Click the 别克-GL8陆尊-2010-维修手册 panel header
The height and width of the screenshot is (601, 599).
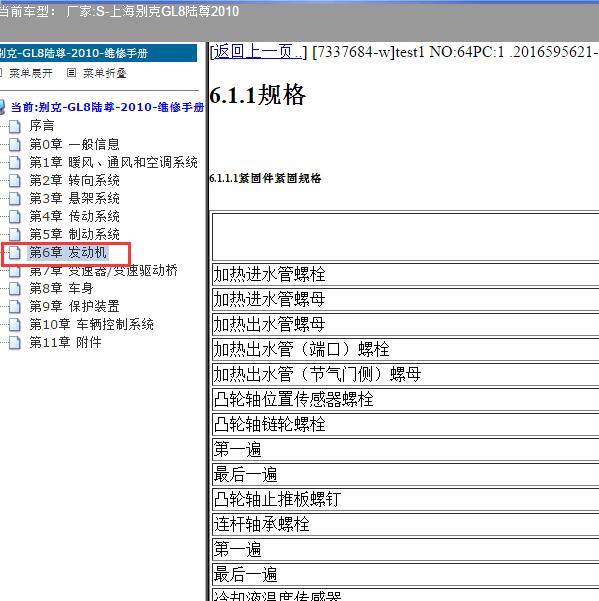[x=98, y=53]
